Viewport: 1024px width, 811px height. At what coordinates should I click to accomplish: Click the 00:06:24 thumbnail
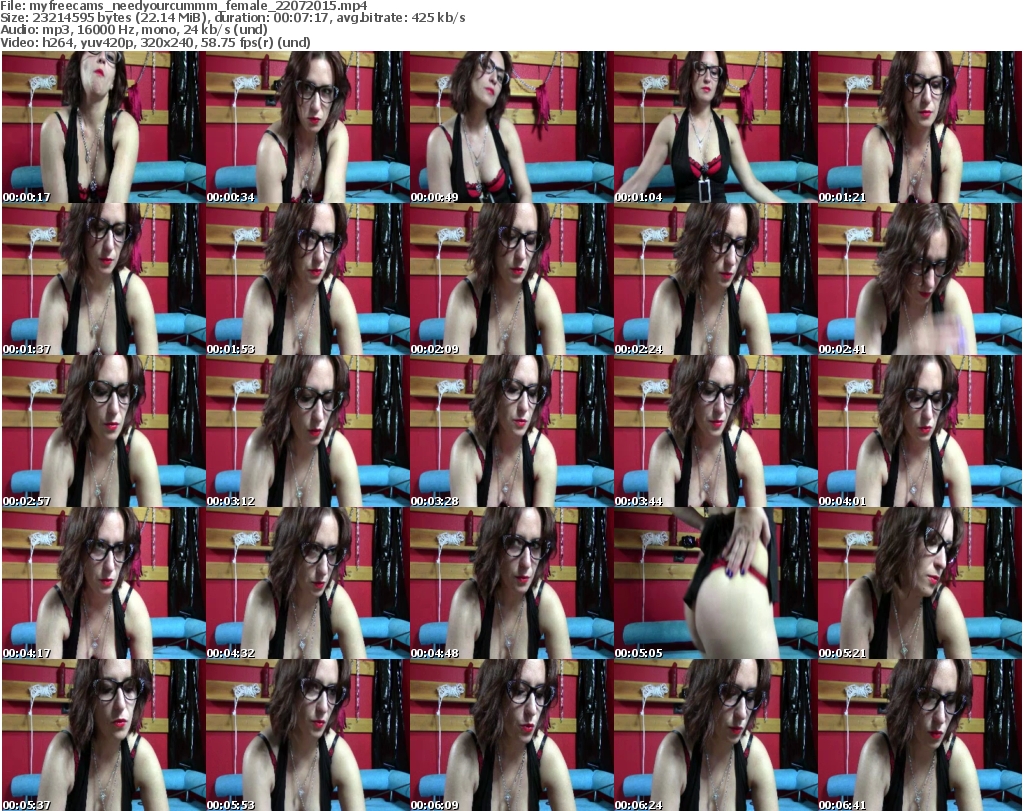(x=715, y=735)
